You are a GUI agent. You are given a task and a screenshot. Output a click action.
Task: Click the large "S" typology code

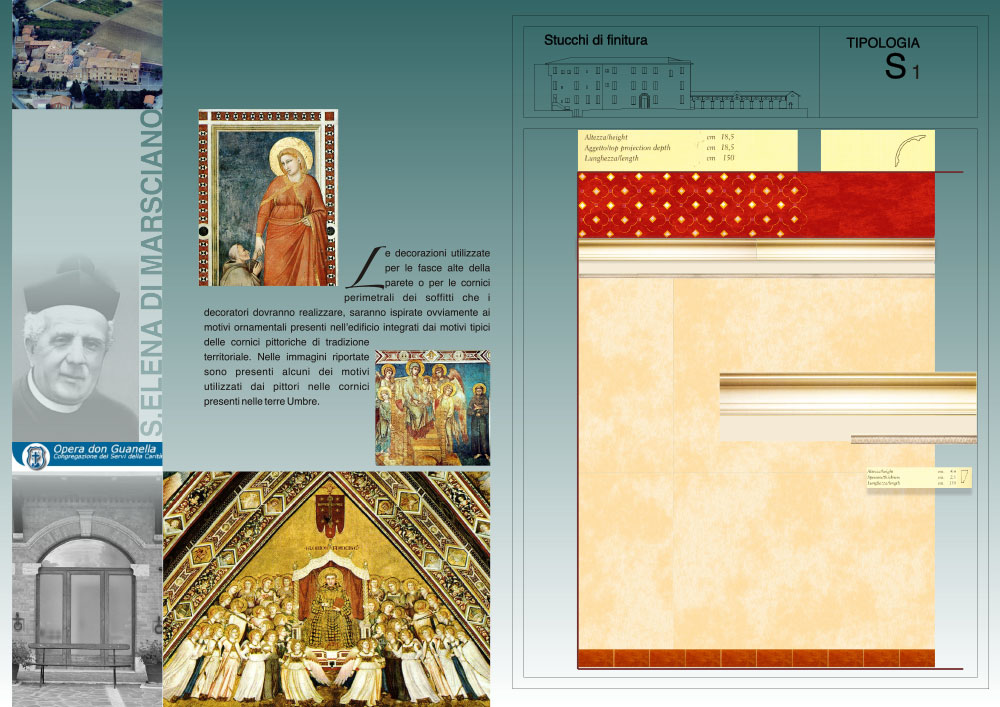(x=895, y=66)
